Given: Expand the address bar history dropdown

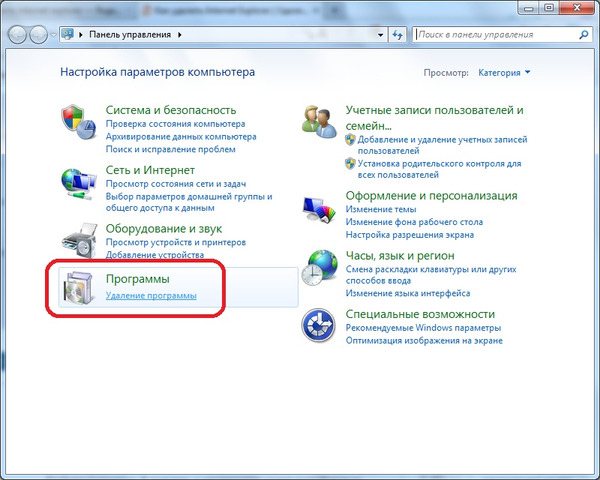Looking at the screenshot, I should (x=380, y=35).
